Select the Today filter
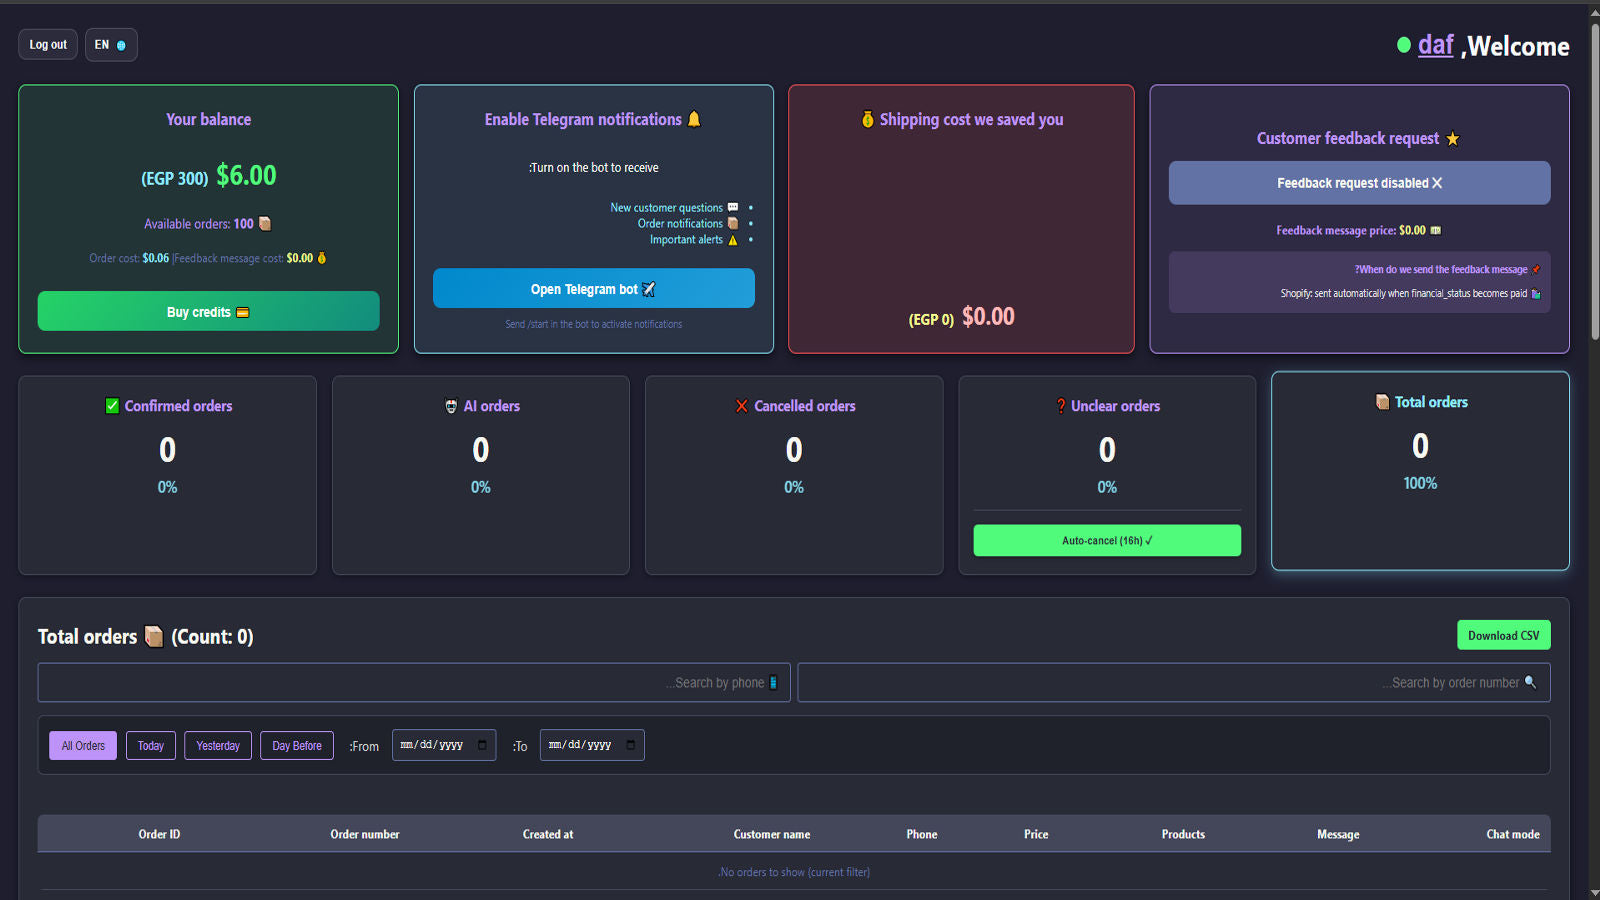The image size is (1600, 900). coord(150,745)
